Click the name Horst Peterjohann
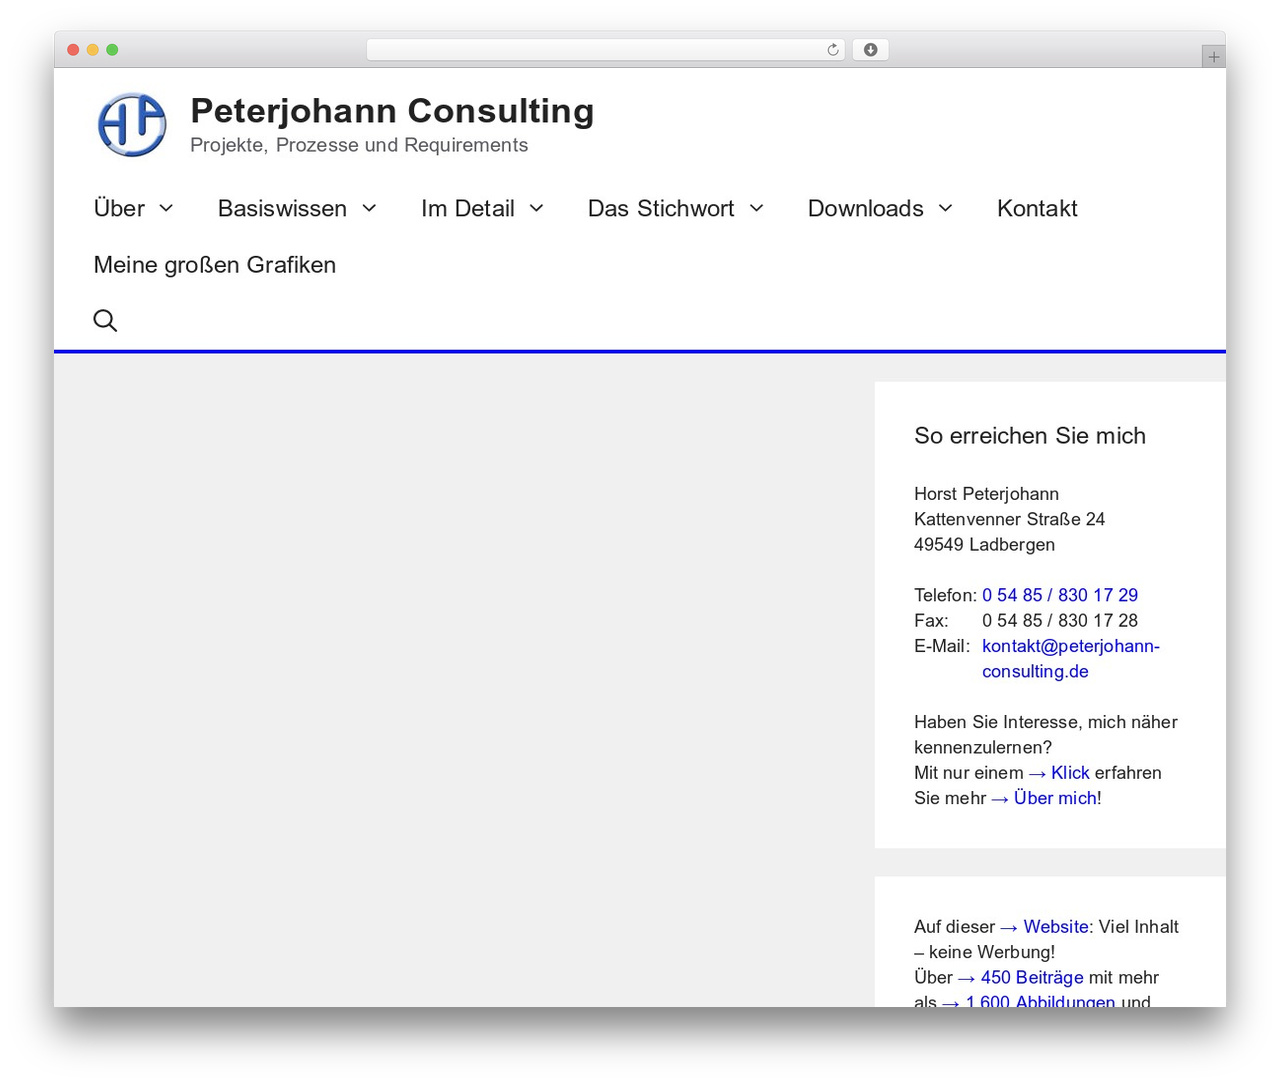The image size is (1280, 1084). pos(986,494)
